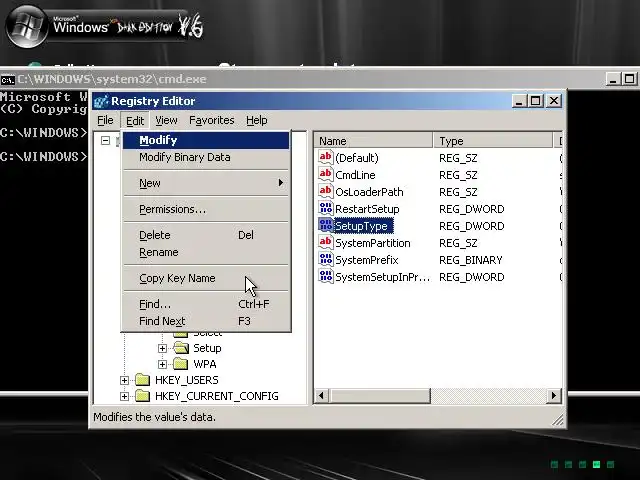
Task: Open the Favorites menu
Action: click(211, 120)
